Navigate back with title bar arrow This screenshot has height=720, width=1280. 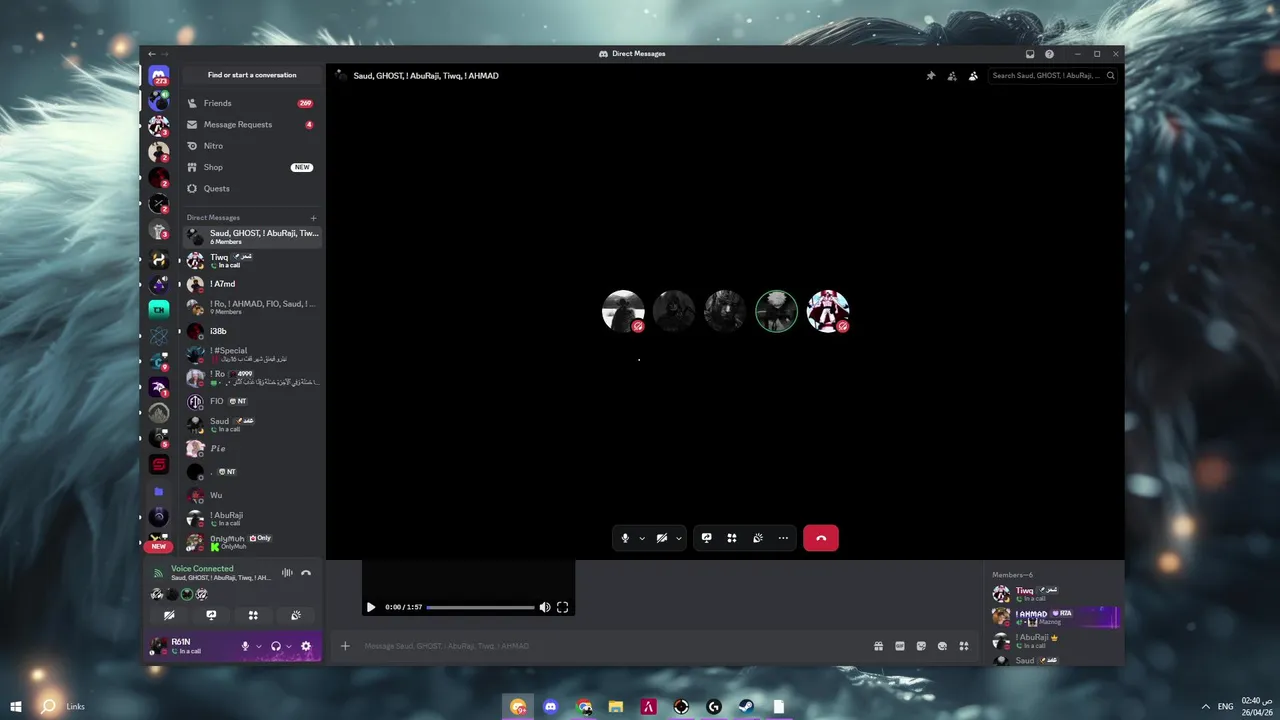[x=152, y=54]
